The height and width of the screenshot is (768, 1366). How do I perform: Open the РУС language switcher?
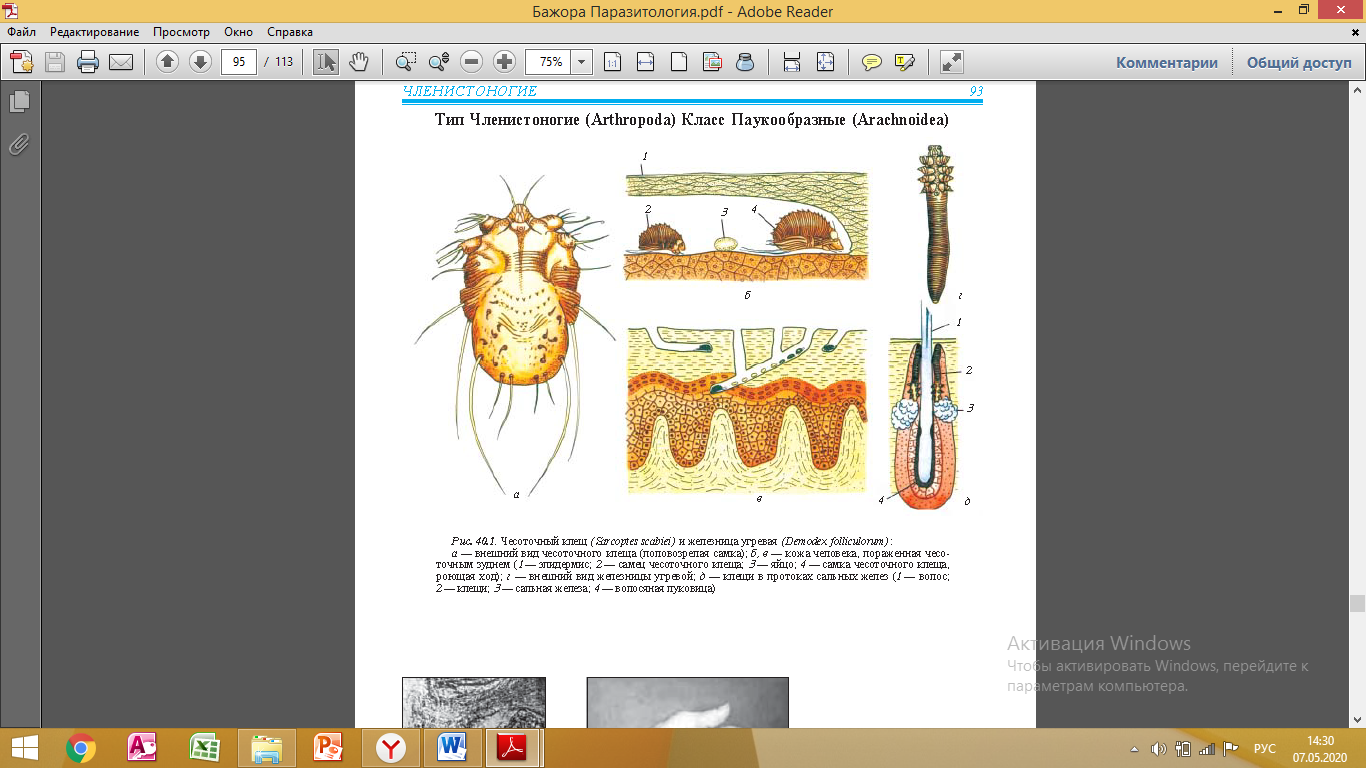tap(1264, 748)
